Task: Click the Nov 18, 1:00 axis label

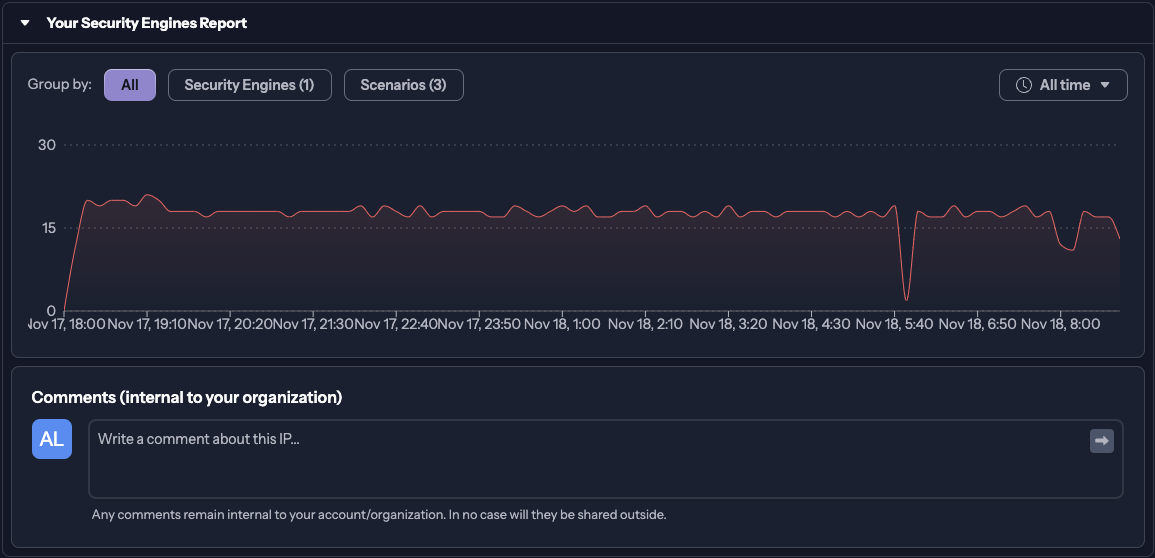Action: (562, 324)
